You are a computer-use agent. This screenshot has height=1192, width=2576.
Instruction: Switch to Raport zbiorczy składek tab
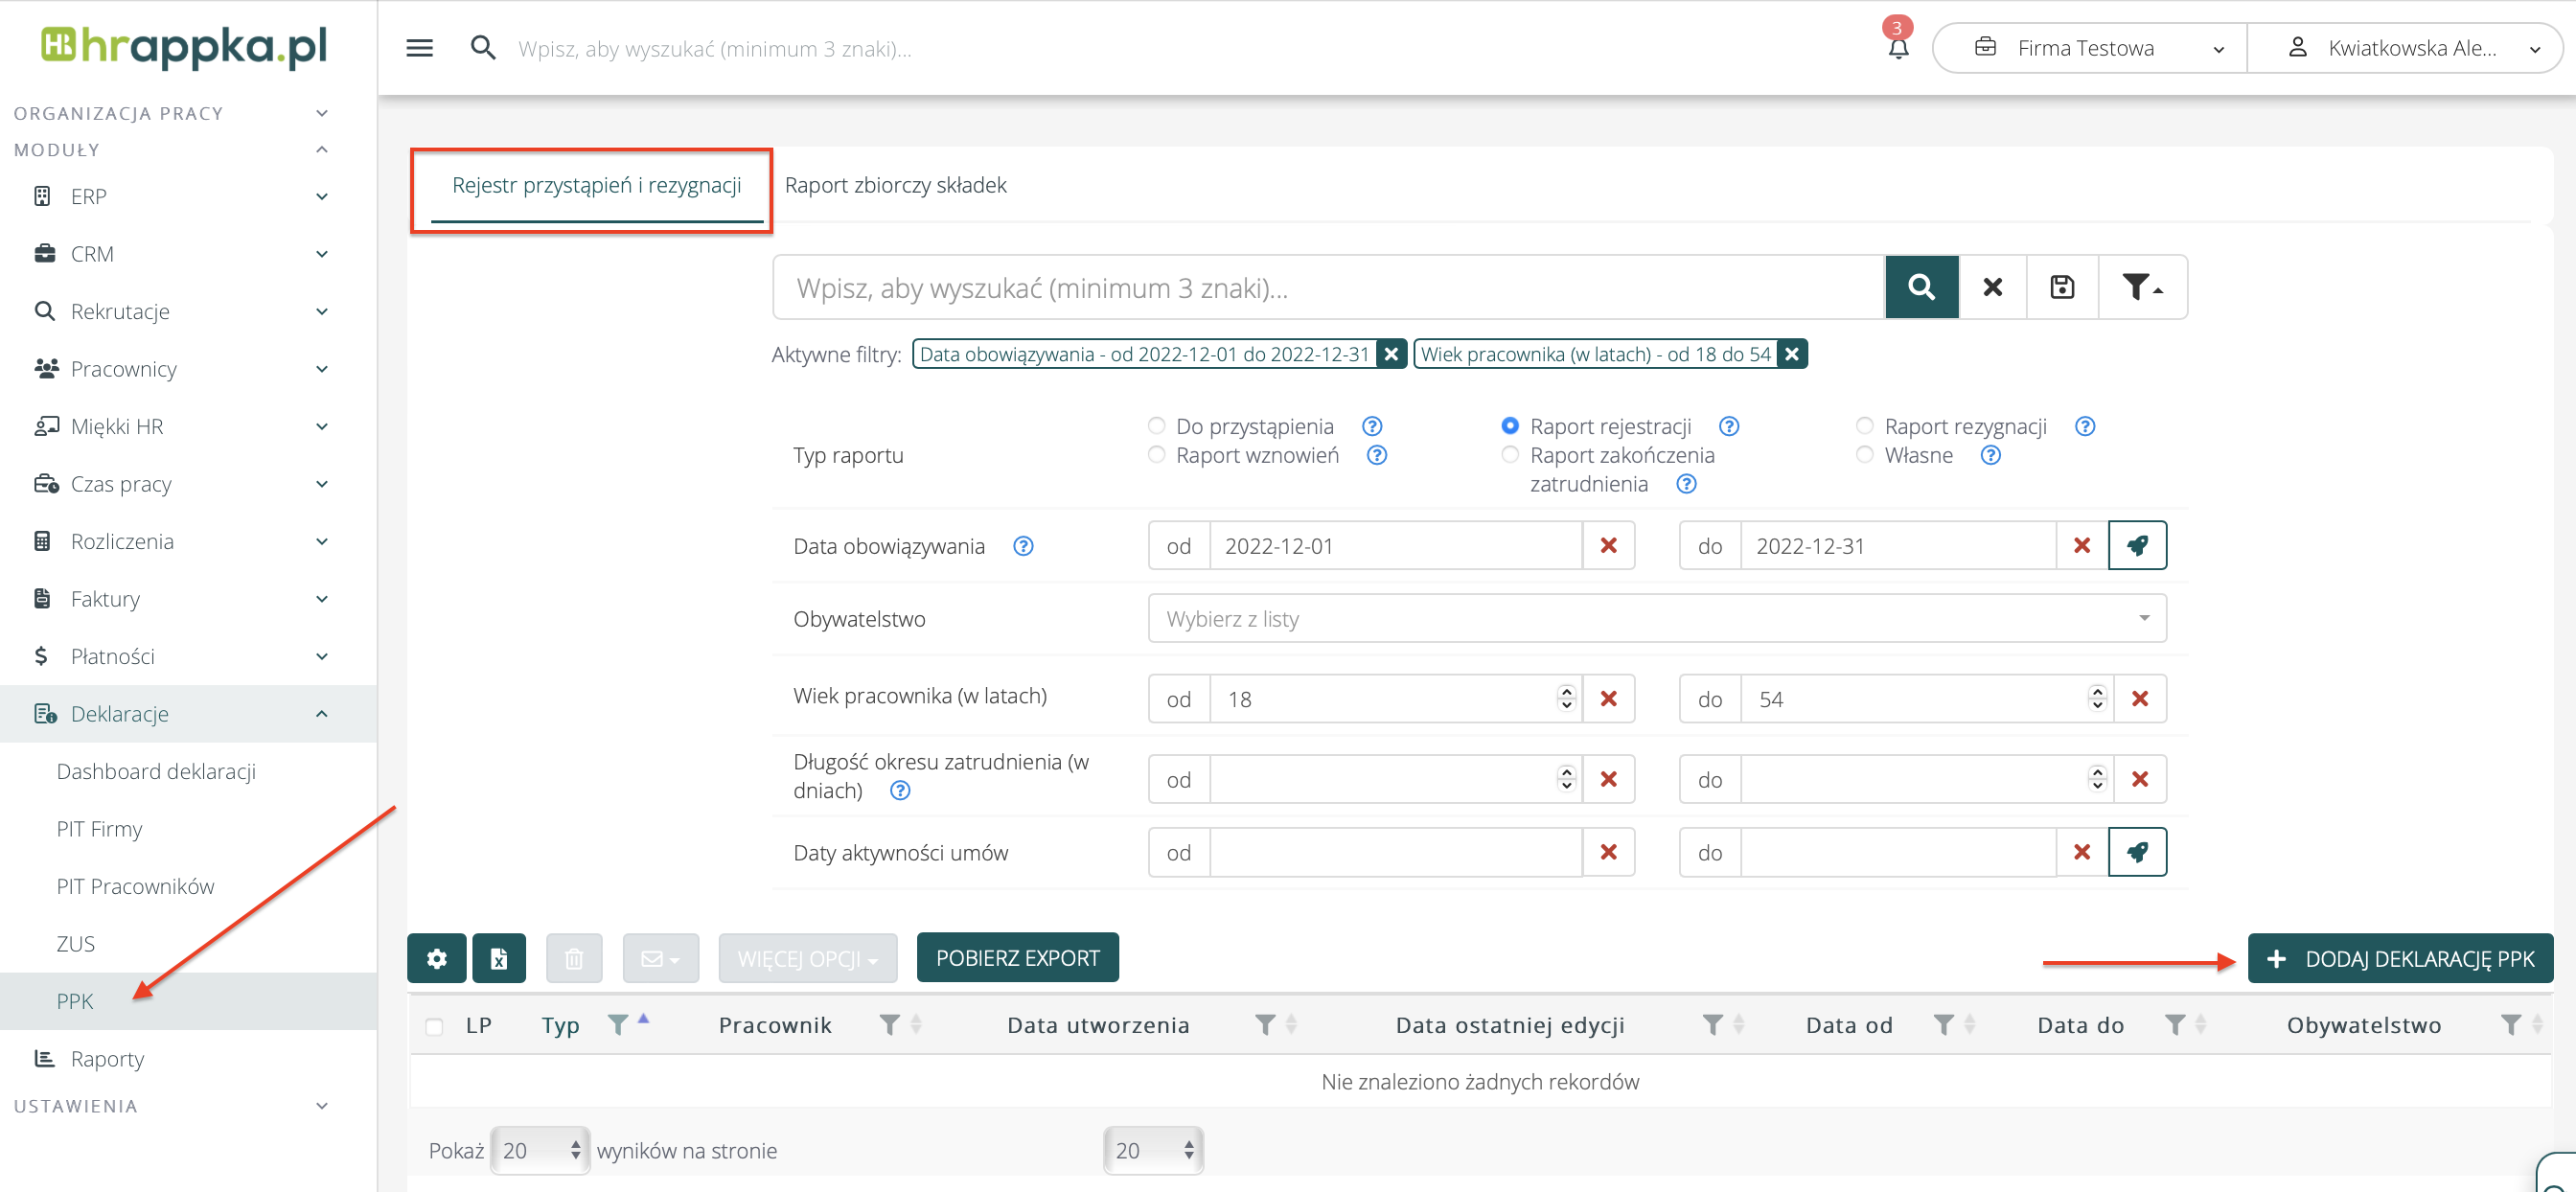click(x=895, y=185)
